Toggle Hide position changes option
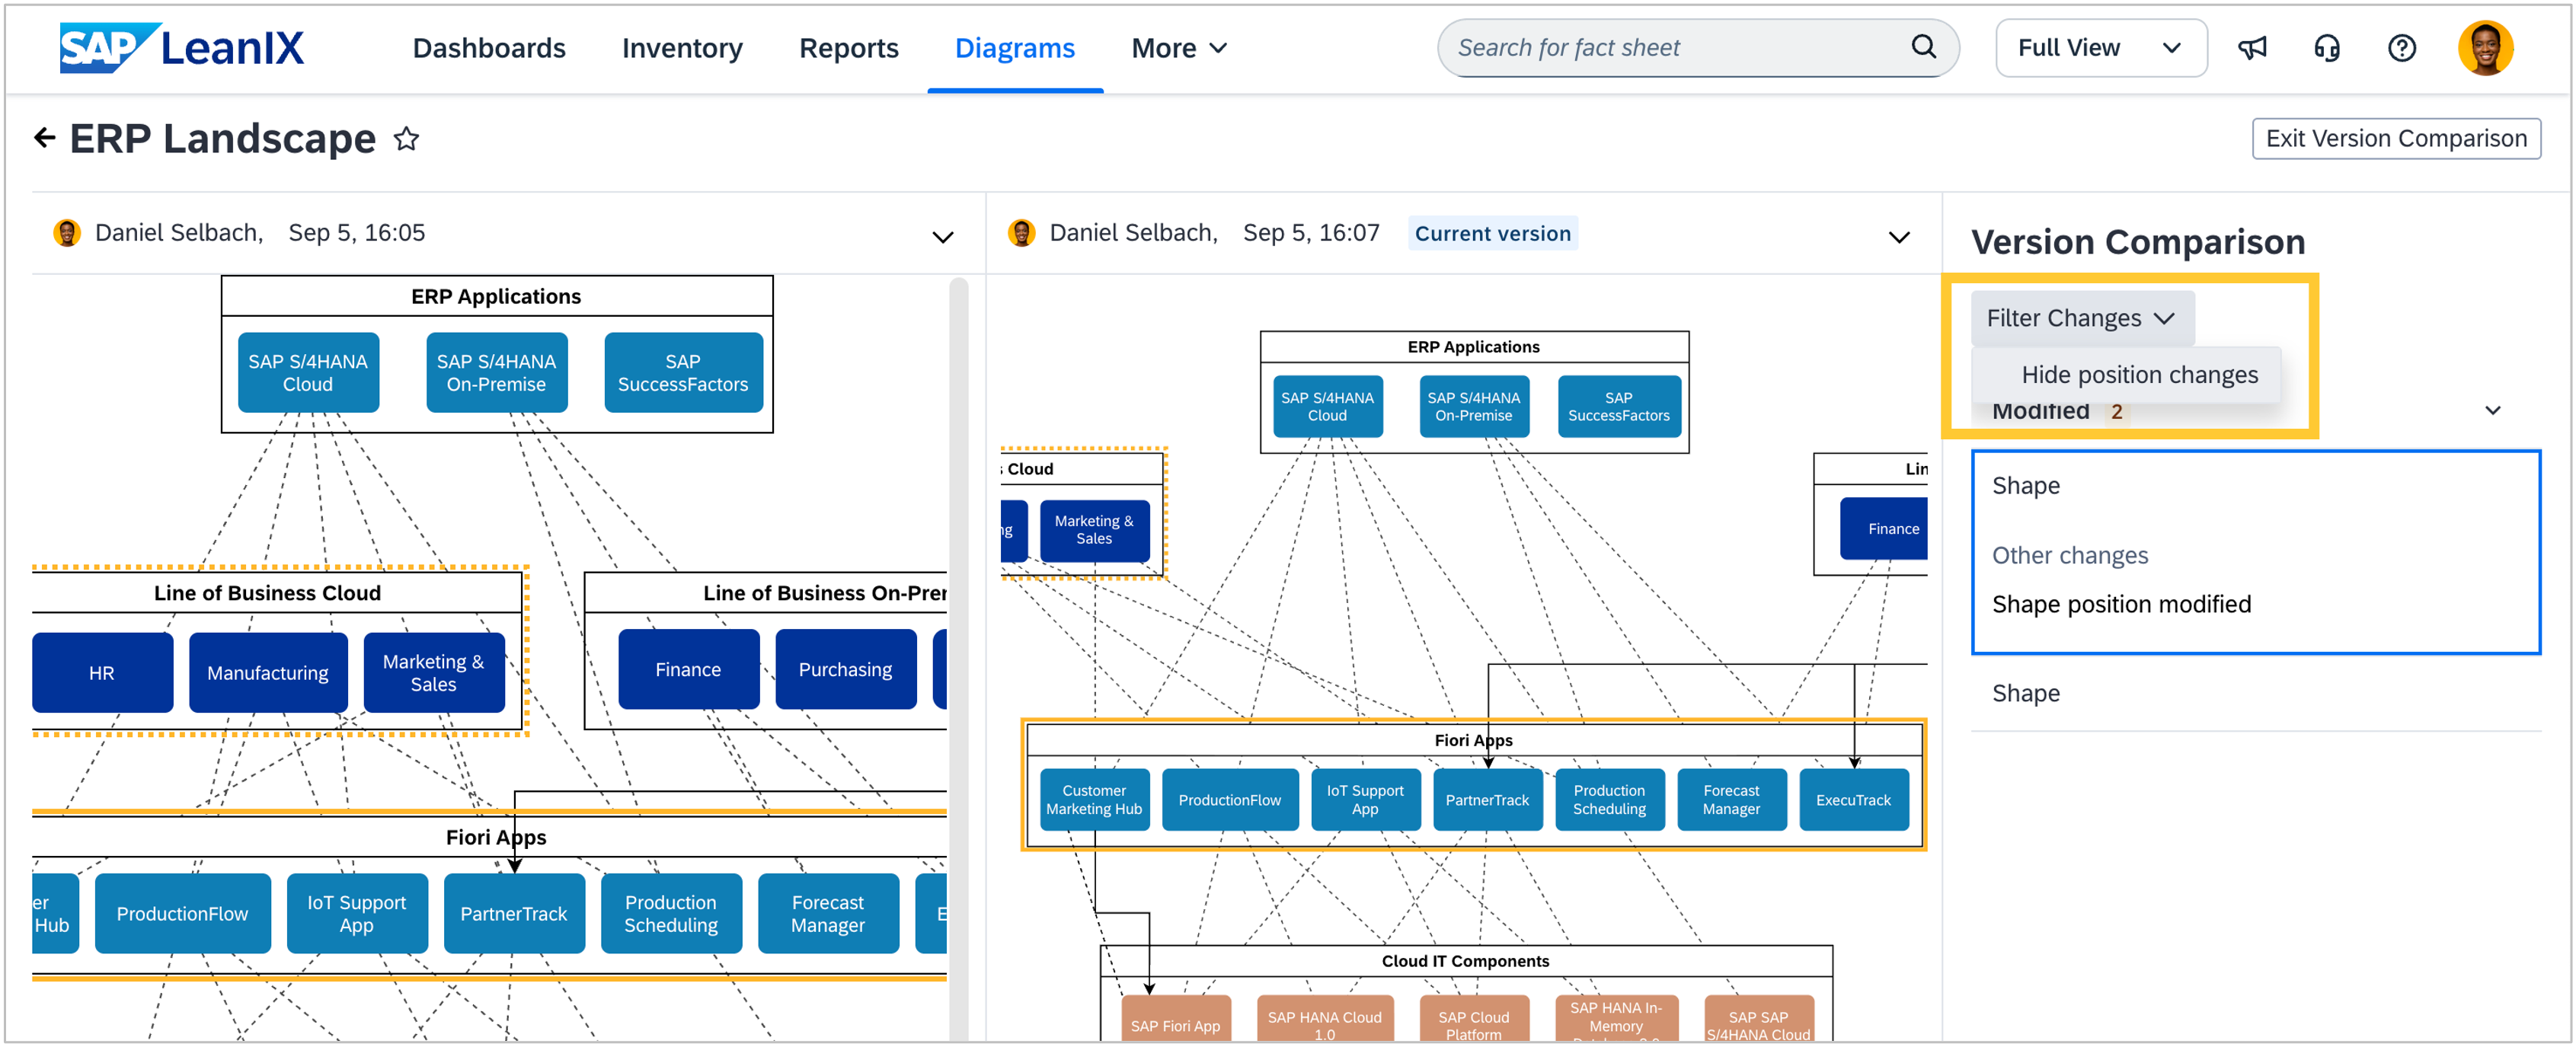This screenshot has width=2576, height=1047. pos(2139,375)
